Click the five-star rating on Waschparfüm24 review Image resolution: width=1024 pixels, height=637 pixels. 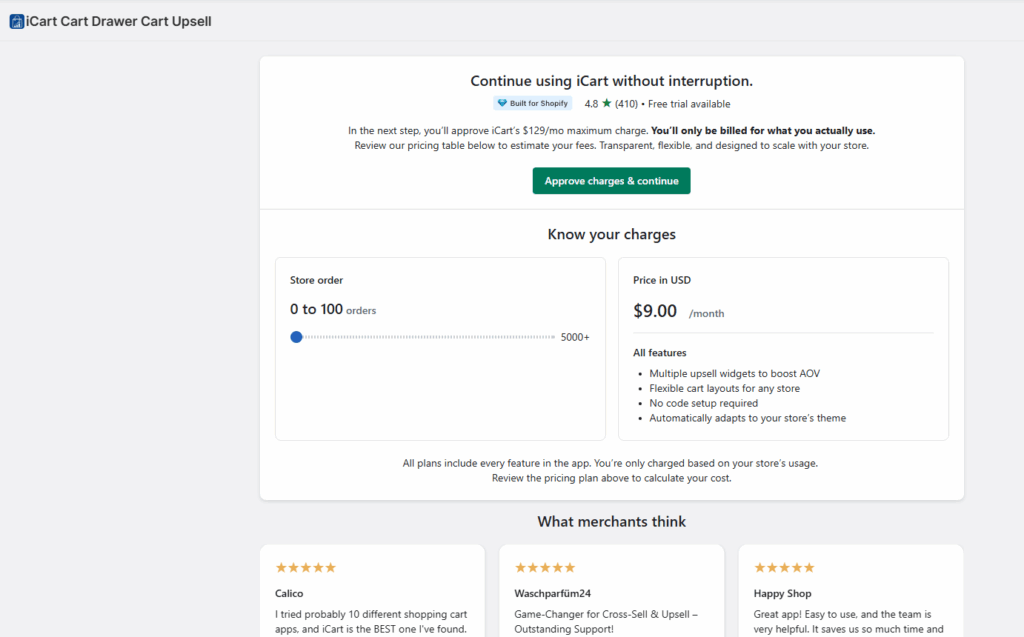point(545,568)
